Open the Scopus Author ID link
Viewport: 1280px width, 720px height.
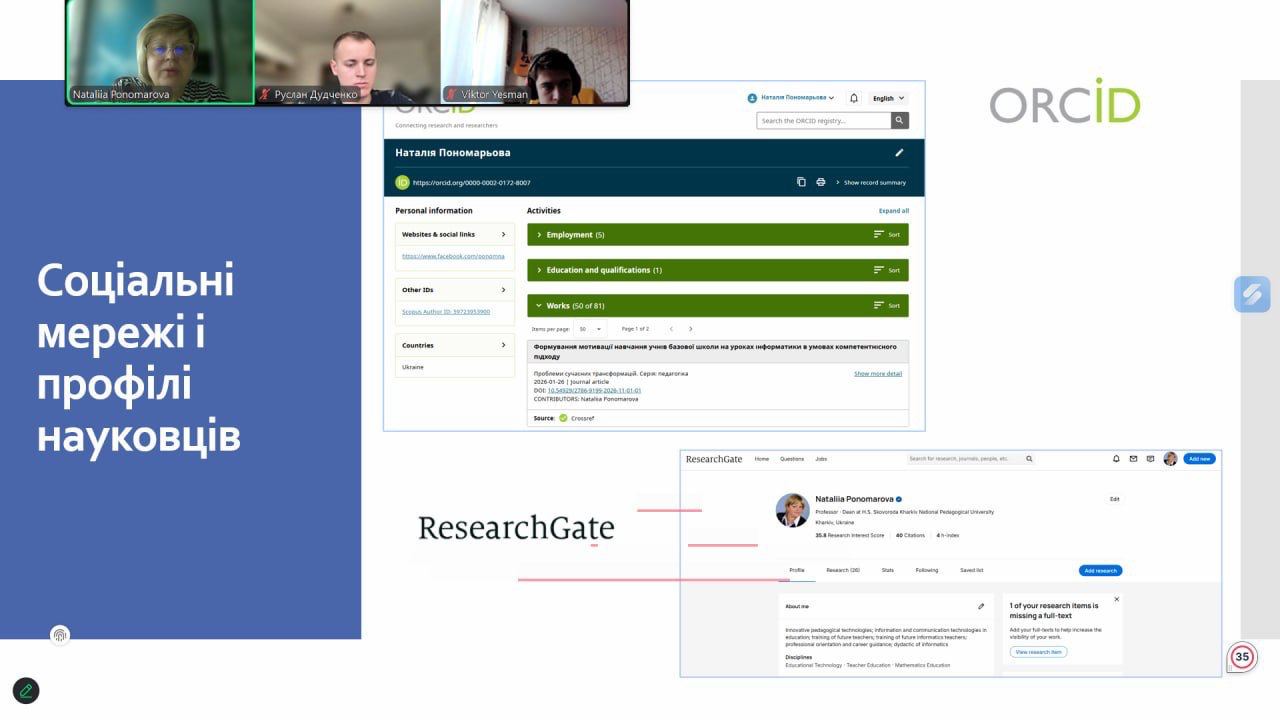pyautogui.click(x=446, y=312)
